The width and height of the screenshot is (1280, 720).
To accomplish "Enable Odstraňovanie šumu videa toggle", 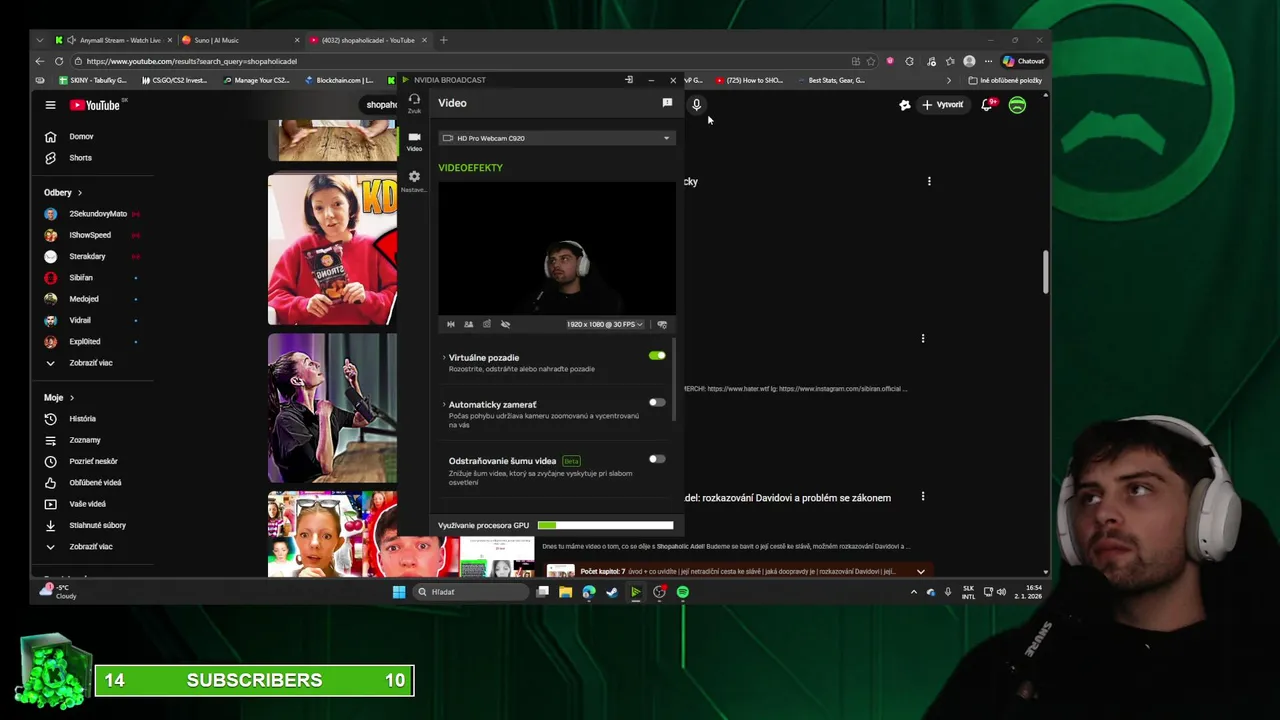I will (657, 459).
